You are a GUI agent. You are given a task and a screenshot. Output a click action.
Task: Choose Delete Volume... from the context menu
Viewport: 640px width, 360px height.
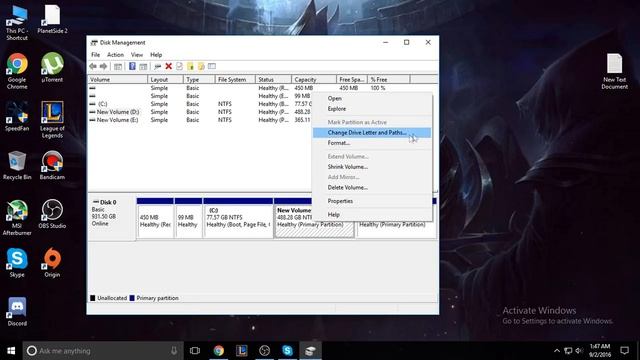pos(371,187)
